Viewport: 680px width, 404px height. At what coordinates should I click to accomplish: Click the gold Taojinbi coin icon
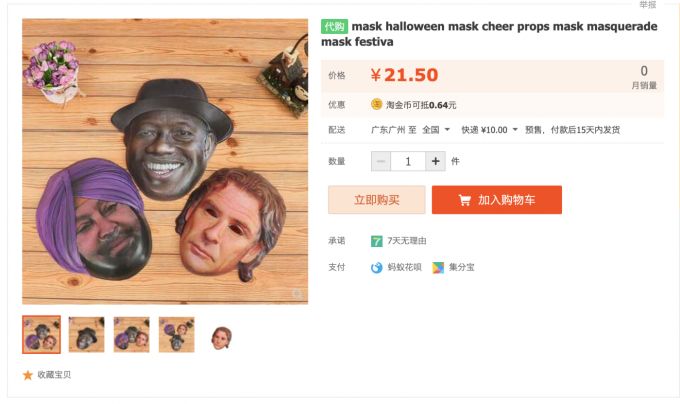coord(376,104)
